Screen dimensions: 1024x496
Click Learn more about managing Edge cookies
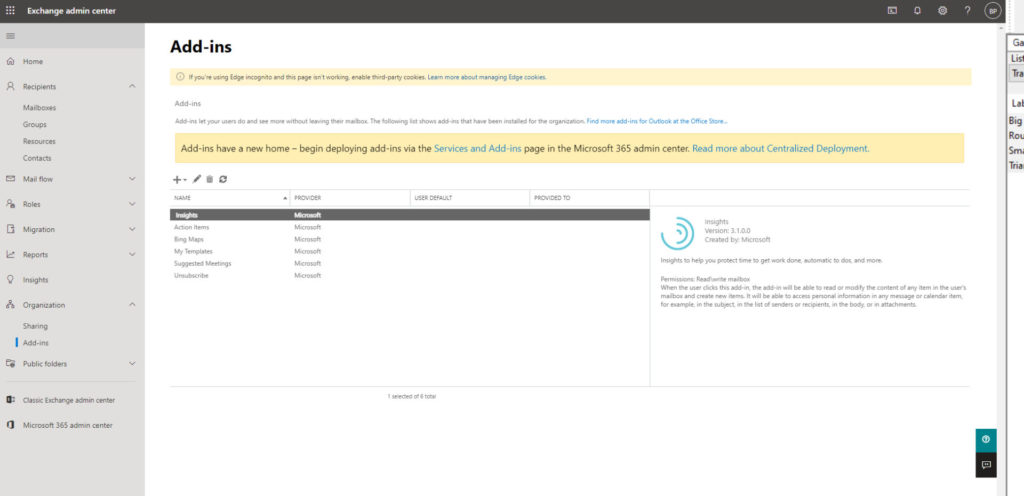point(487,77)
